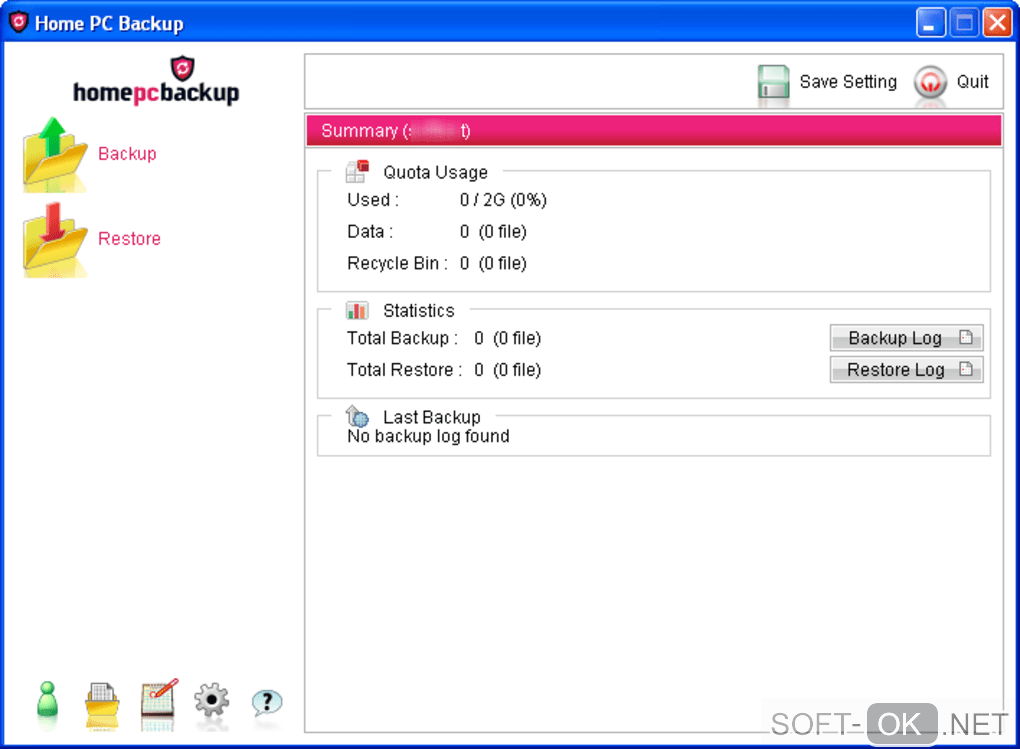Viewport: 1020px width, 749px height.
Task: Click the Statistics bar chart icon
Action: 357,310
